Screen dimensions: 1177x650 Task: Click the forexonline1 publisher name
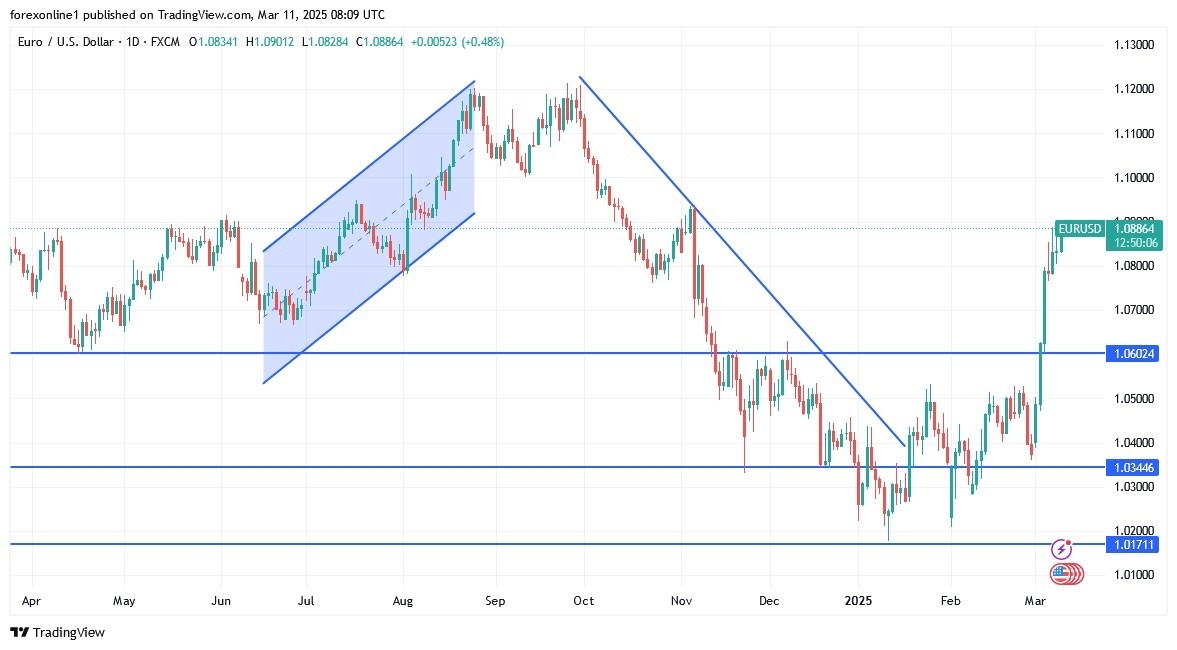pos(49,15)
